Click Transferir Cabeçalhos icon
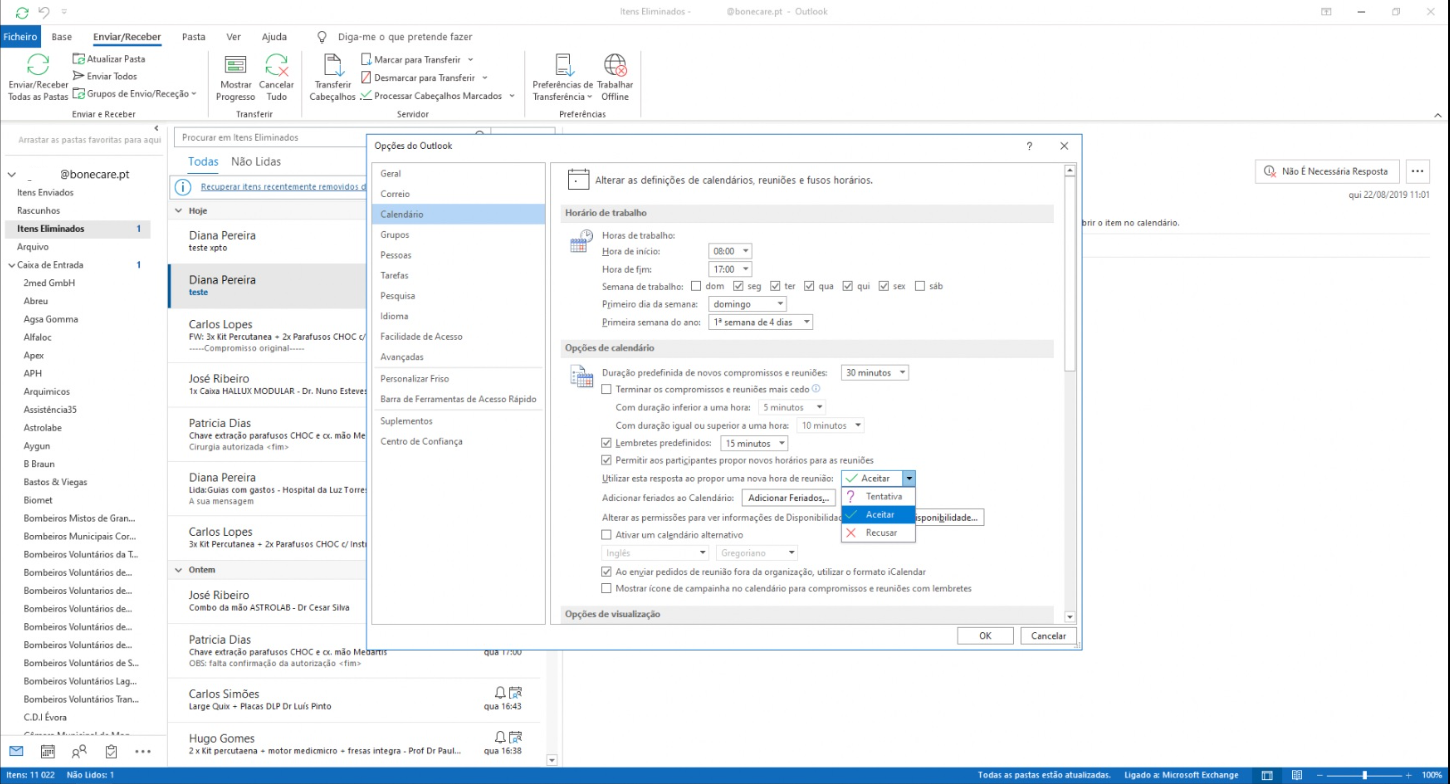The image size is (1450, 784). pyautogui.click(x=333, y=65)
